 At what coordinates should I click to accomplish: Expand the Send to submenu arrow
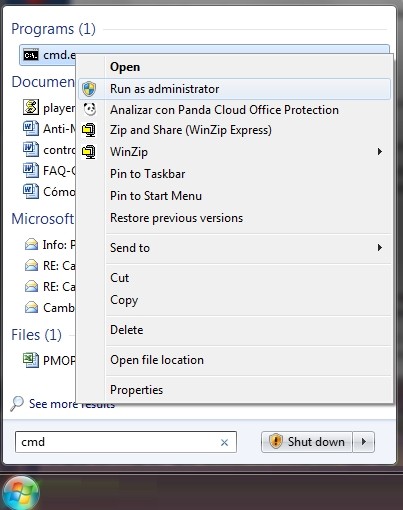pos(379,248)
